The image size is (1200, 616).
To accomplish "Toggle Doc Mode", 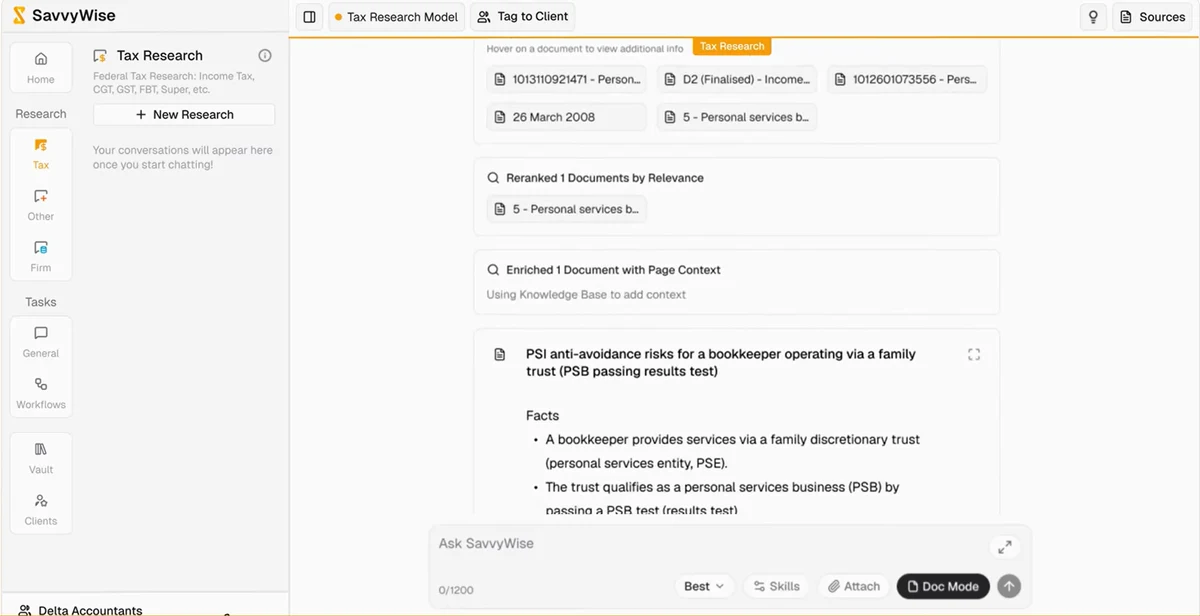I will point(943,587).
